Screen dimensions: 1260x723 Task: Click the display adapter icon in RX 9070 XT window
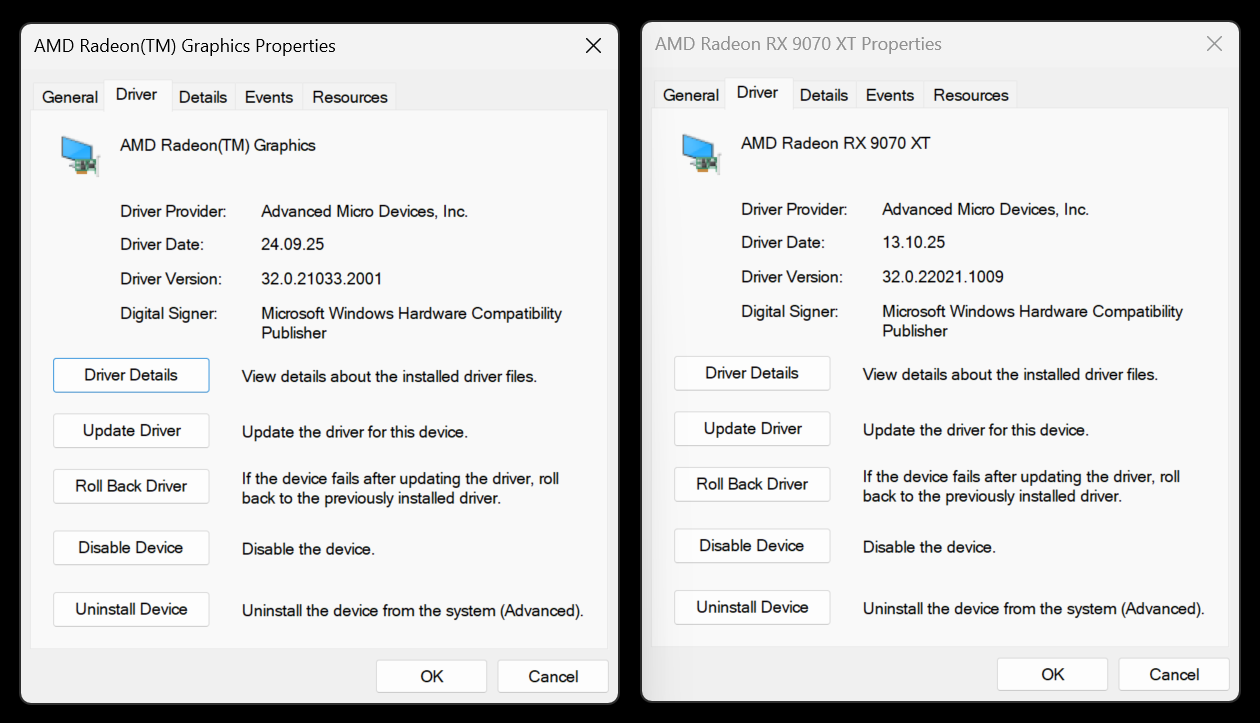[x=701, y=153]
